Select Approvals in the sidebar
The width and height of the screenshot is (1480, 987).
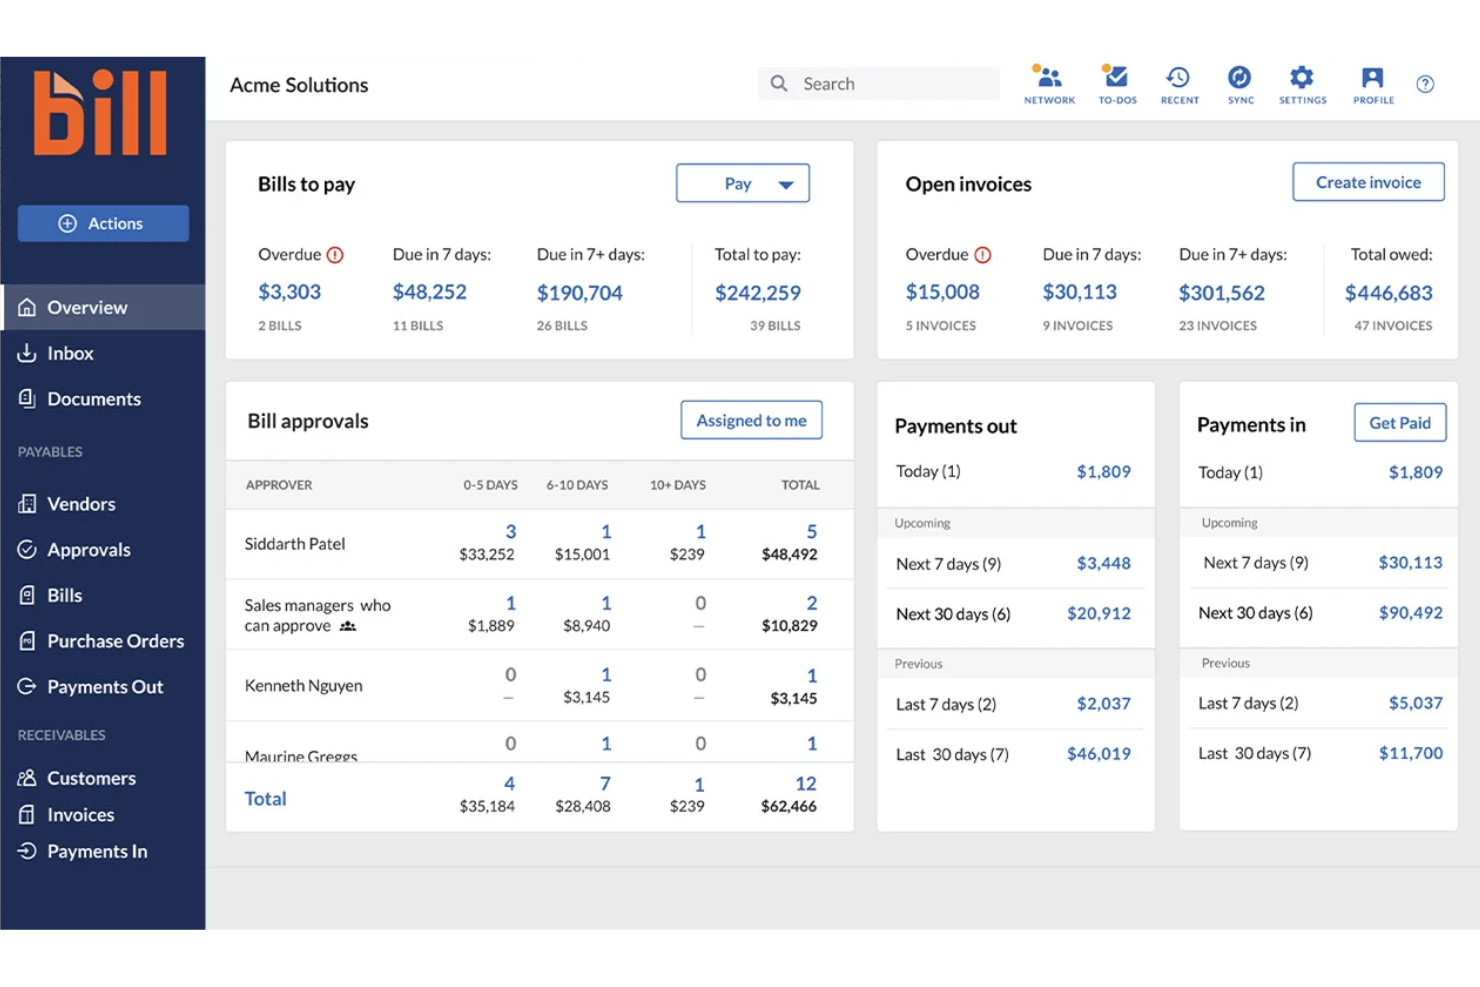point(103,549)
